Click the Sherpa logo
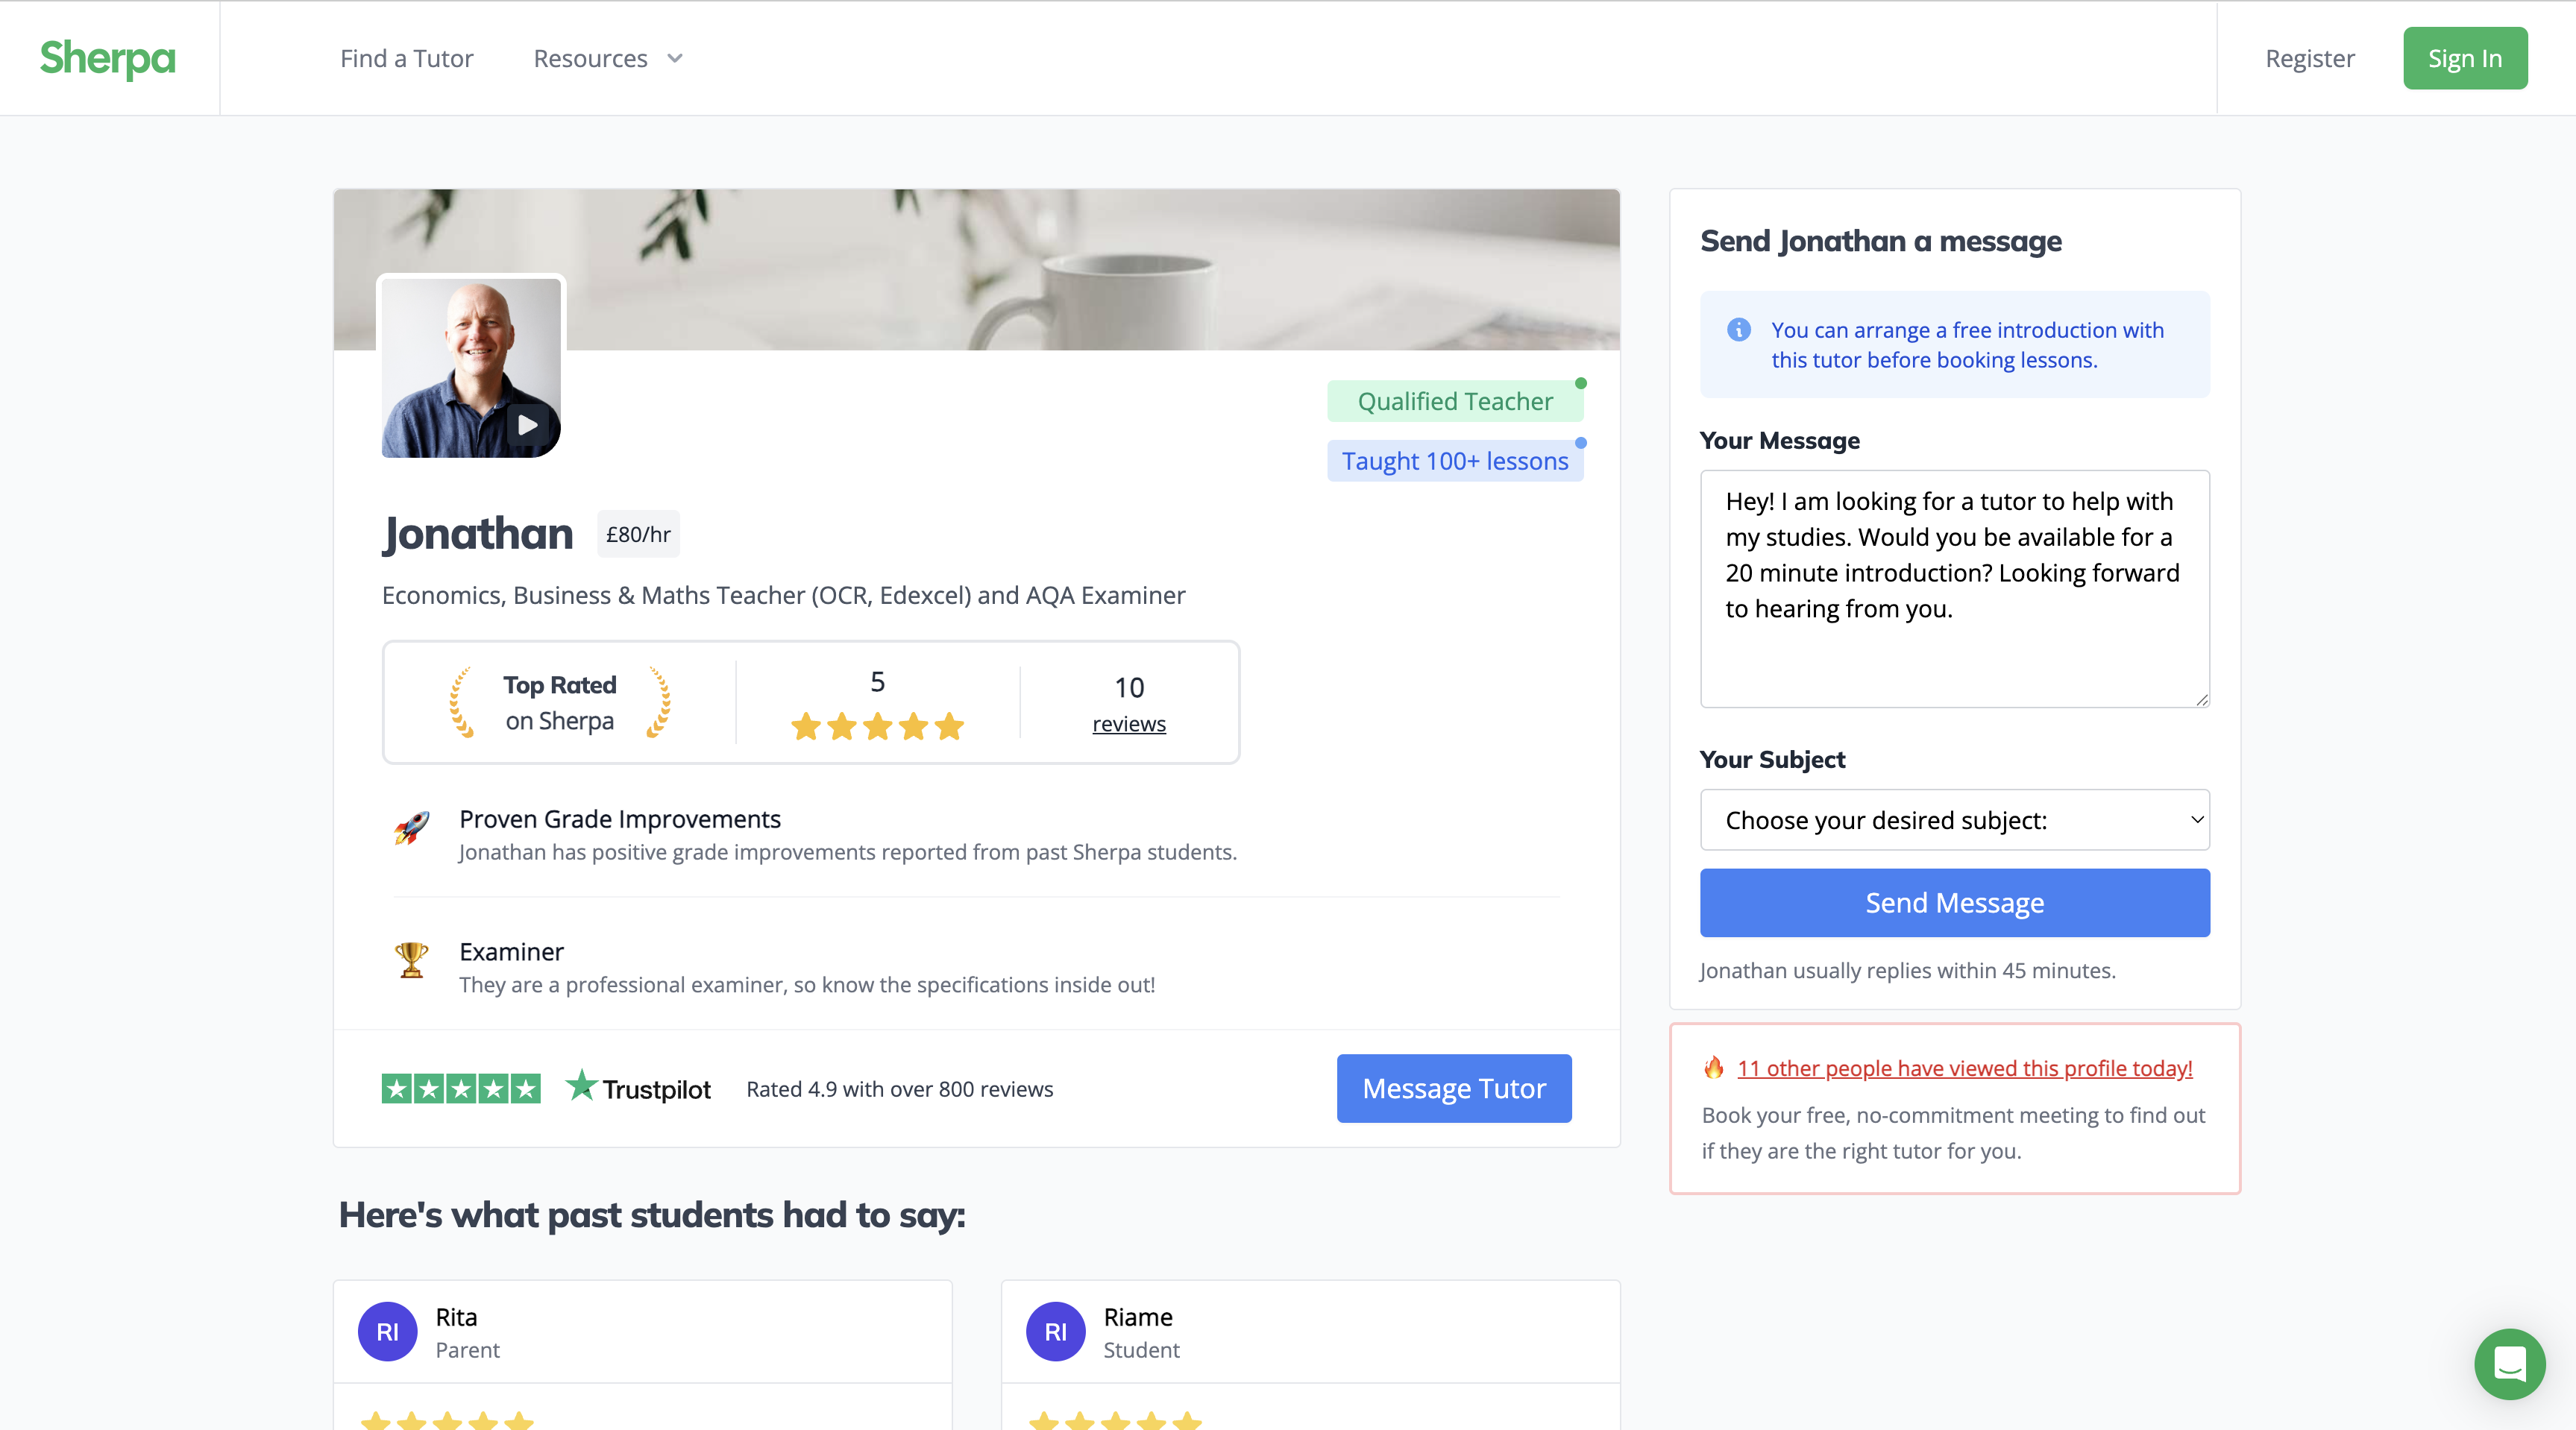The height and width of the screenshot is (1430, 2576). pyautogui.click(x=108, y=58)
